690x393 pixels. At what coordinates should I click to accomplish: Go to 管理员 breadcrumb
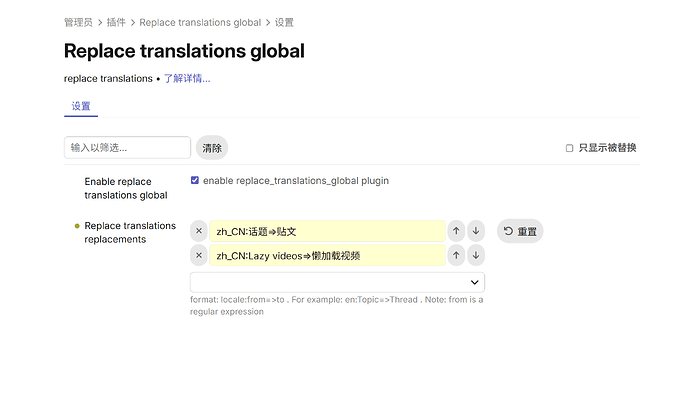point(78,22)
